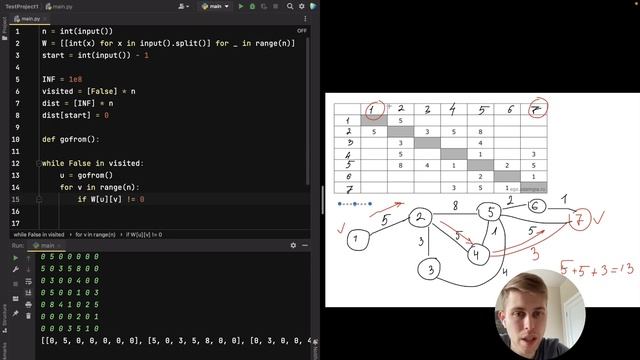
Task: Click breadcrumb 'if W[u][v] != 0'
Action: [x=144, y=235]
